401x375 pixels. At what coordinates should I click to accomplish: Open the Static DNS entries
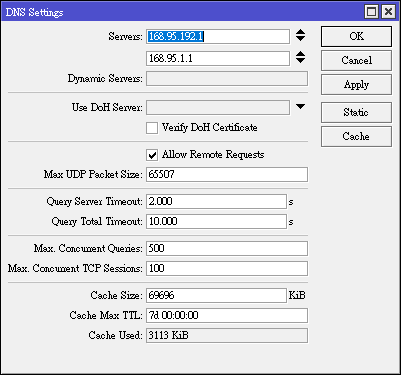pyautogui.click(x=356, y=112)
